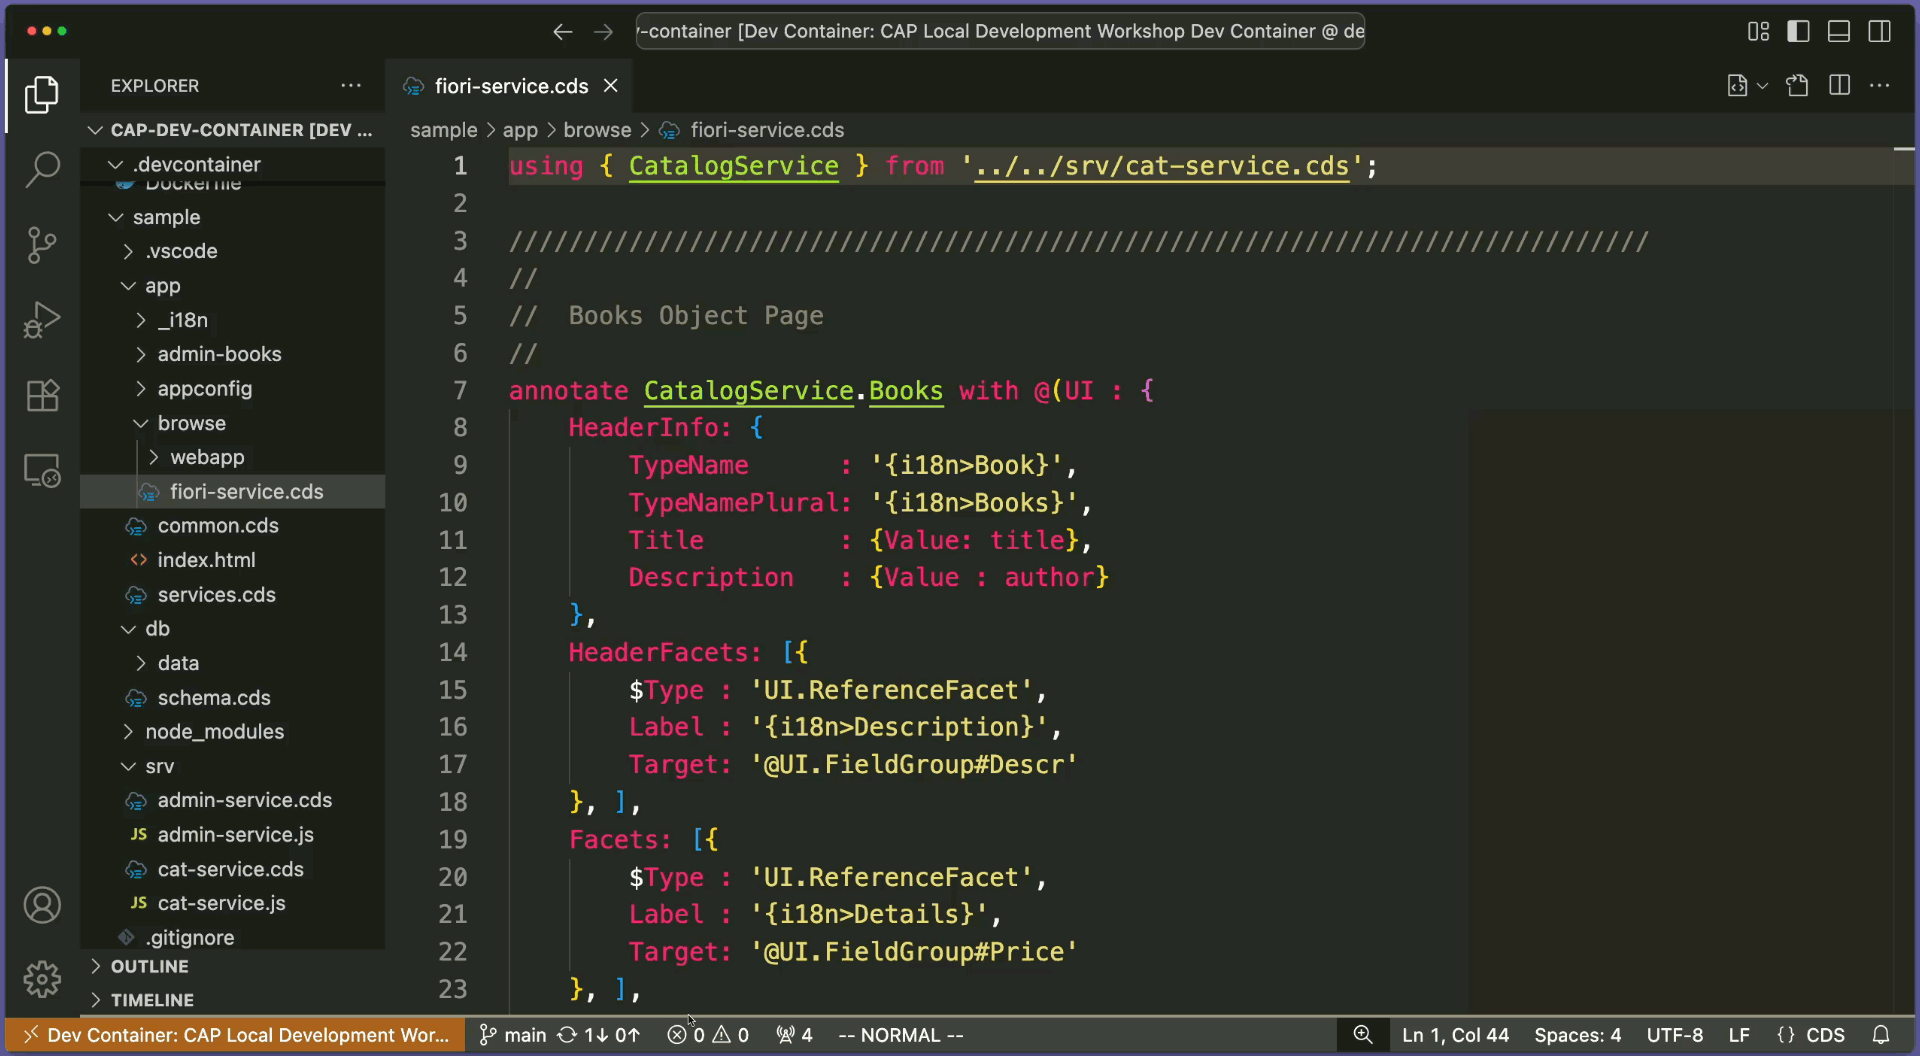This screenshot has width=1920, height=1056.
Task: Click the Open Changes icon in editor toolbar
Action: point(1797,86)
